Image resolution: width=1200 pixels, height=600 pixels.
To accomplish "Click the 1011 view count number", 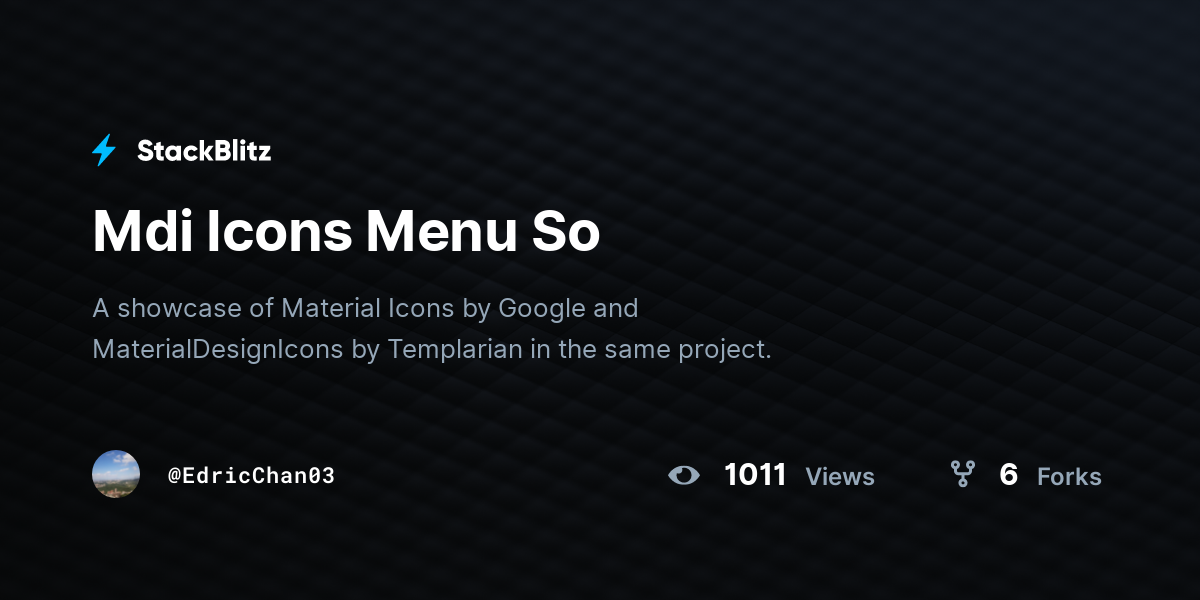I will (755, 475).
